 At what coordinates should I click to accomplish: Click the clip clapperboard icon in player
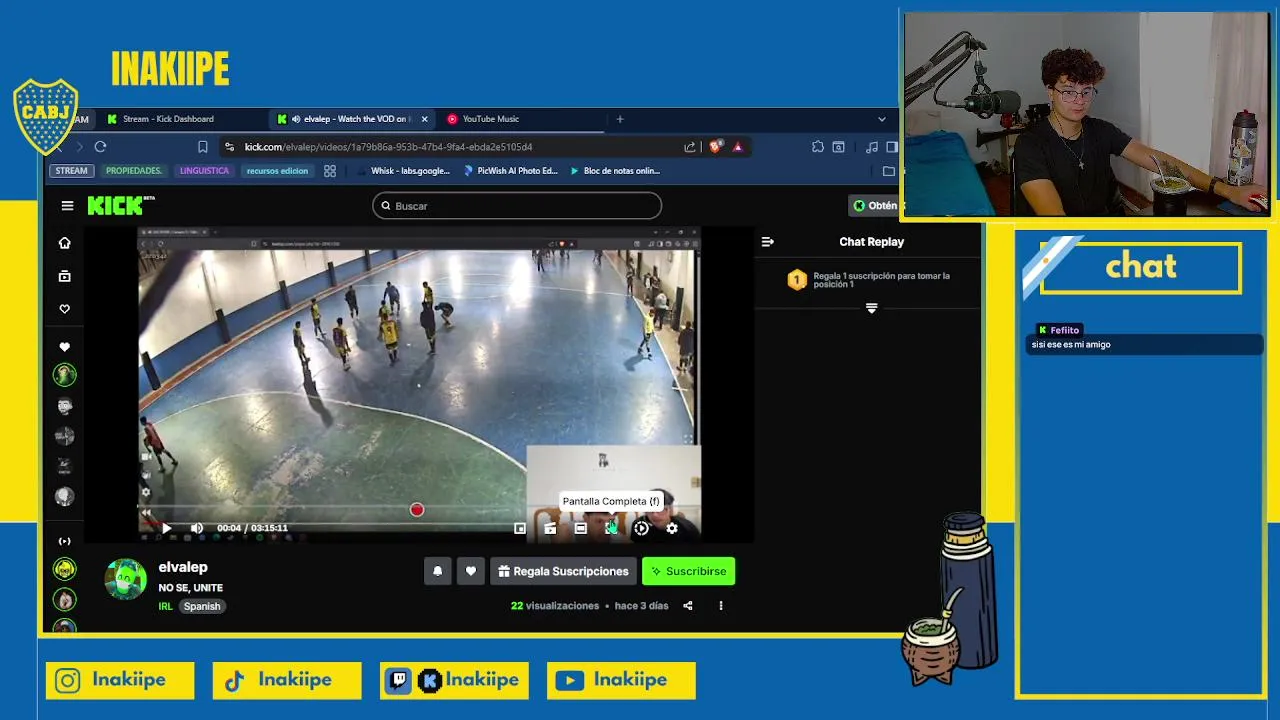click(x=550, y=528)
